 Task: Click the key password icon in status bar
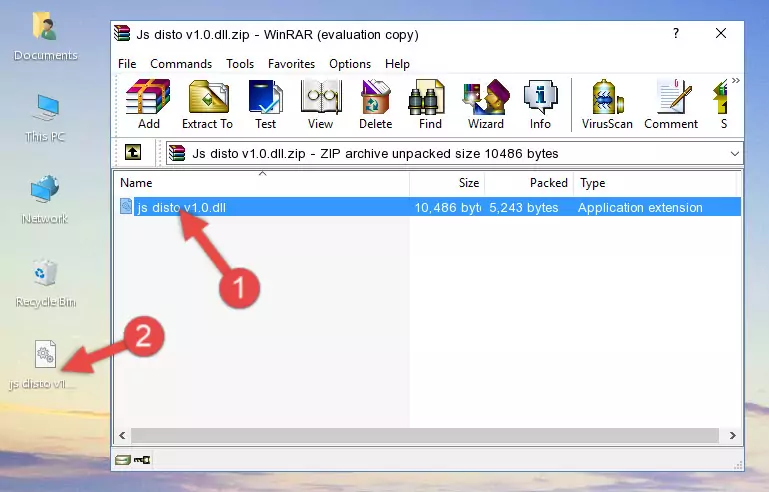click(x=142, y=460)
